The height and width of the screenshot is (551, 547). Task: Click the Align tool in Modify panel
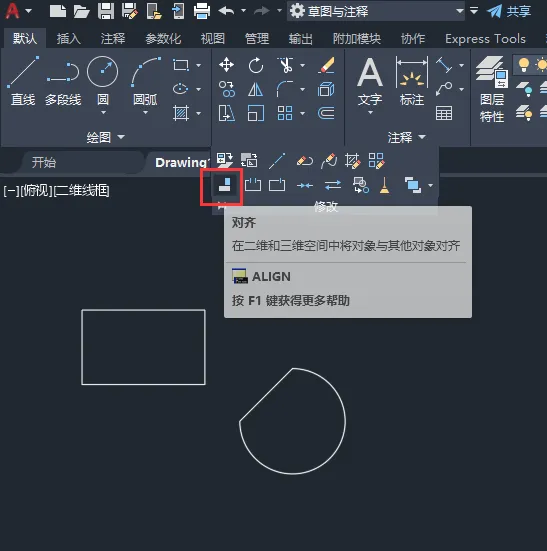[x=224, y=185]
